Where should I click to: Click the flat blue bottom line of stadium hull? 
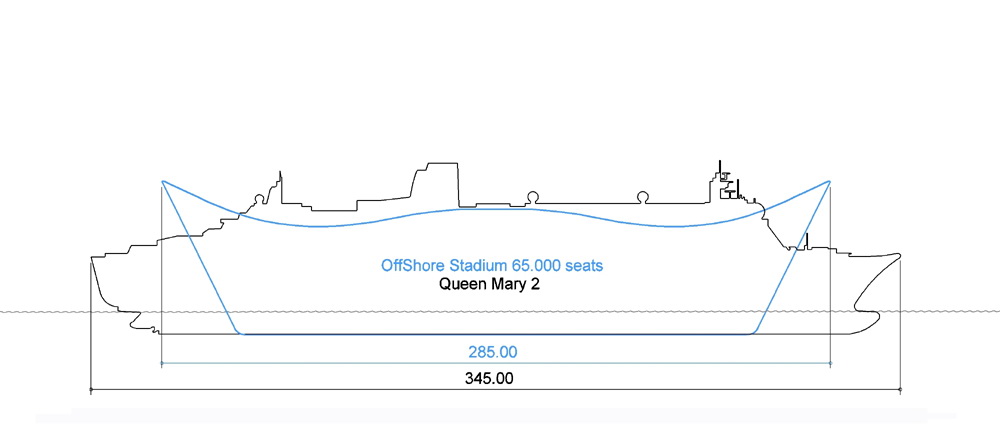coord(496,333)
